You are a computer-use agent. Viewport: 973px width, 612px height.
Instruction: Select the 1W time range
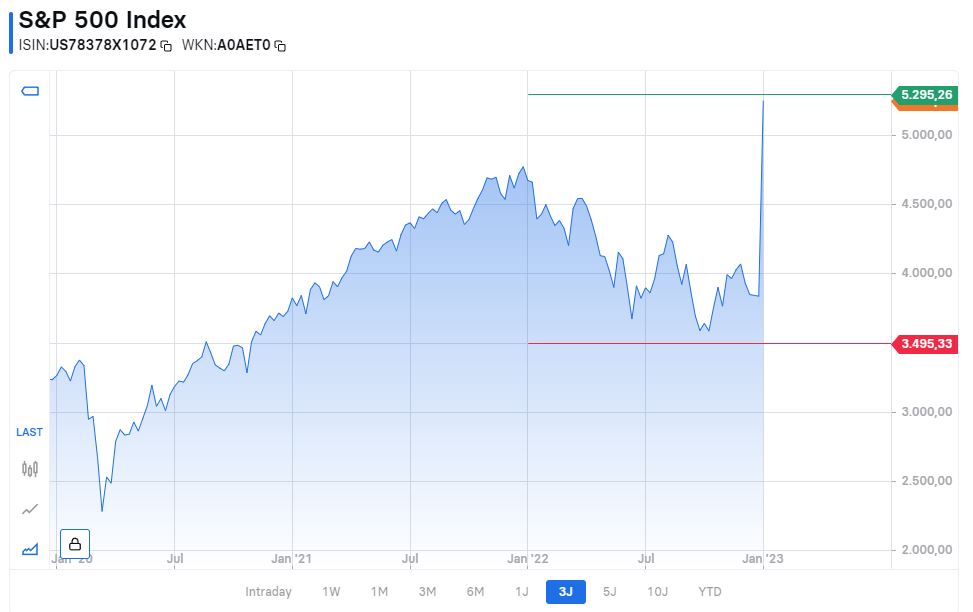pos(331,591)
